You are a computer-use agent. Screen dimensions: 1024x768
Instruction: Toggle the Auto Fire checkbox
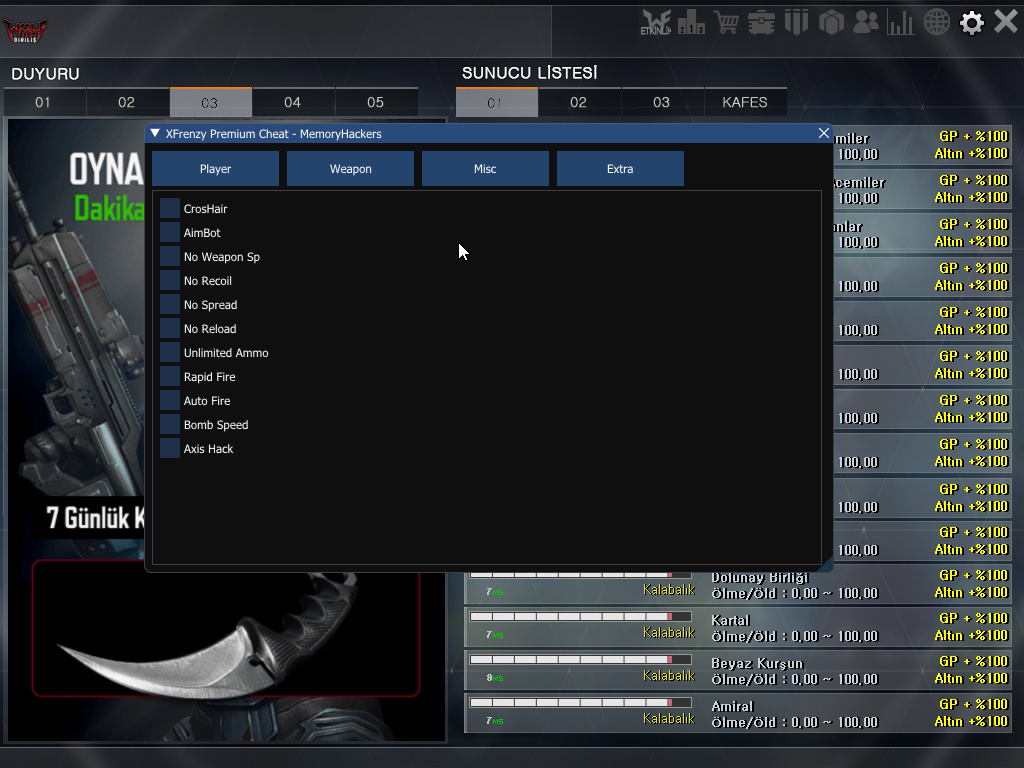[x=170, y=400]
